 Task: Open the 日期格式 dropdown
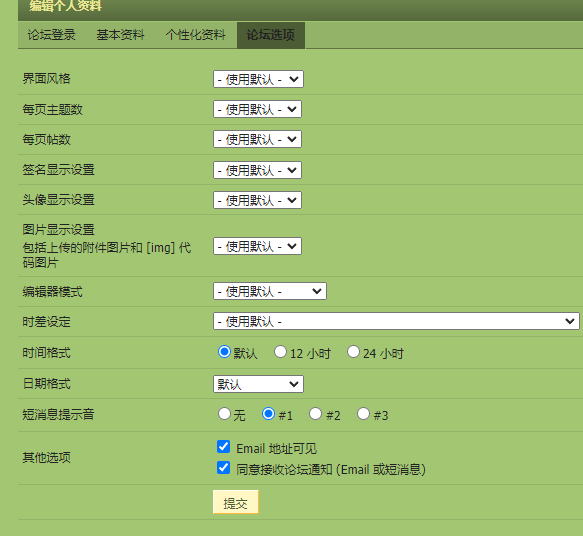point(258,384)
